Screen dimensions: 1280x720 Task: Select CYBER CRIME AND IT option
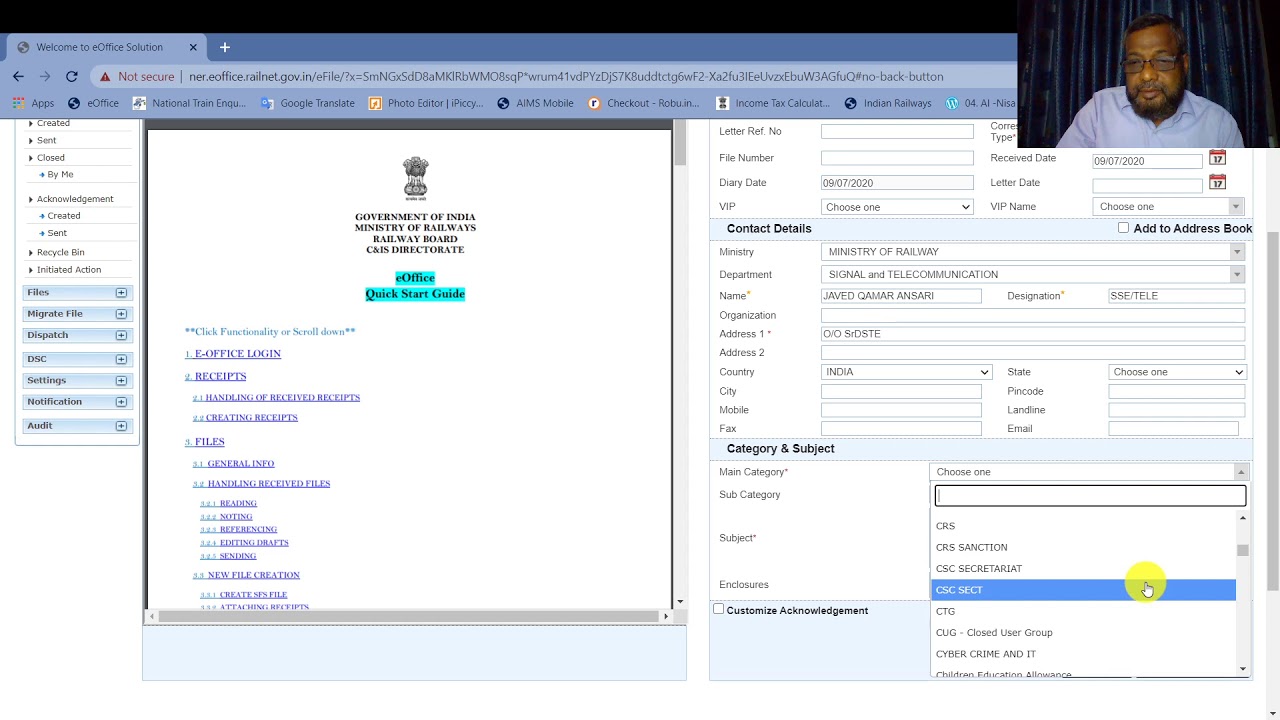tap(1084, 654)
